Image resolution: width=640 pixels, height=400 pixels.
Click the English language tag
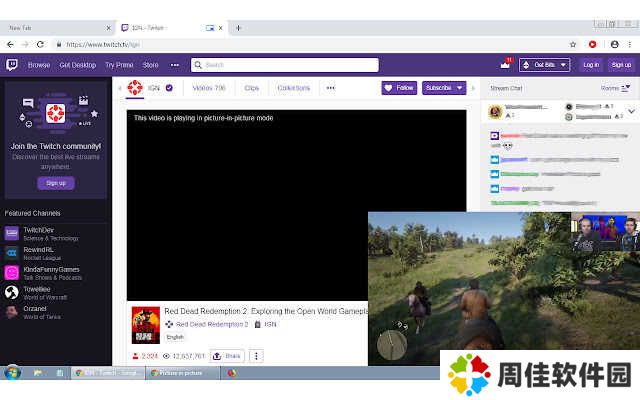point(175,337)
